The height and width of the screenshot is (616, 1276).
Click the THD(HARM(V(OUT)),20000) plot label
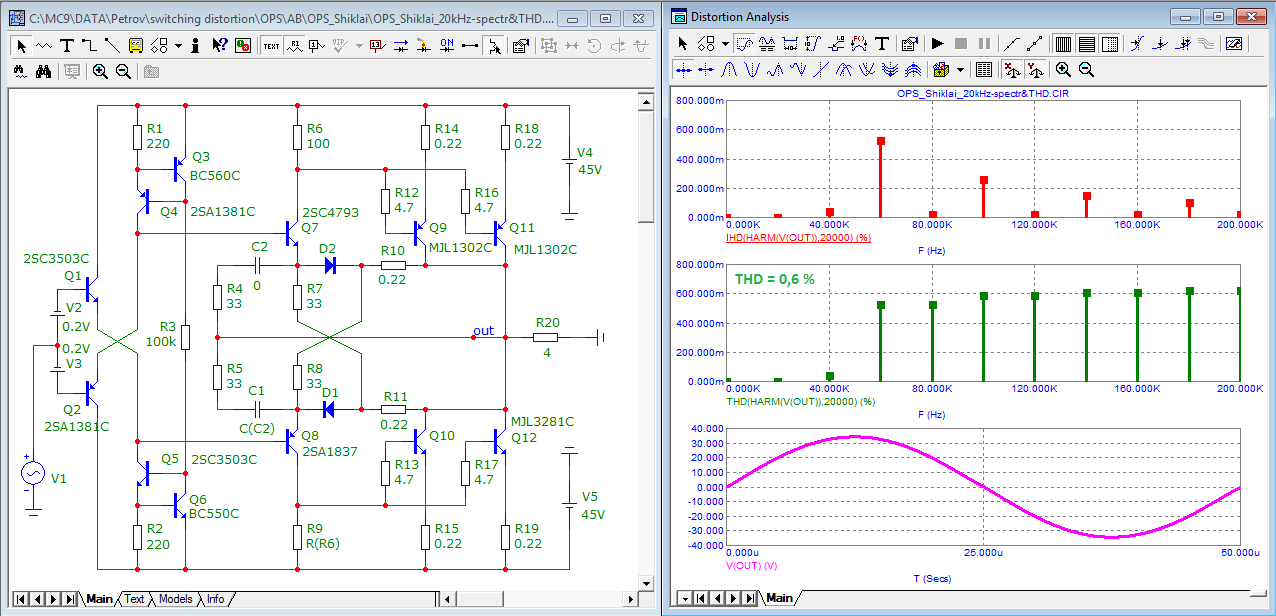click(801, 401)
